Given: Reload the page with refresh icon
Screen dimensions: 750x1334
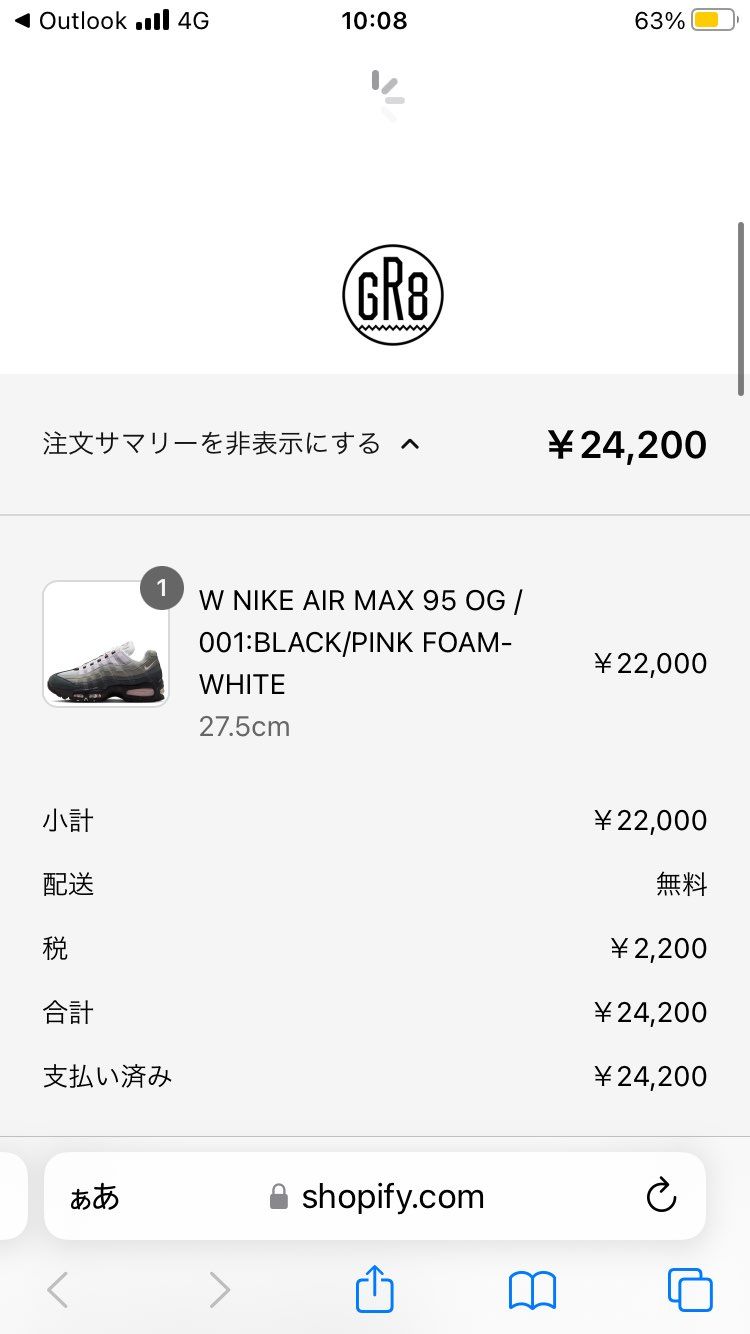Looking at the screenshot, I should (661, 1196).
